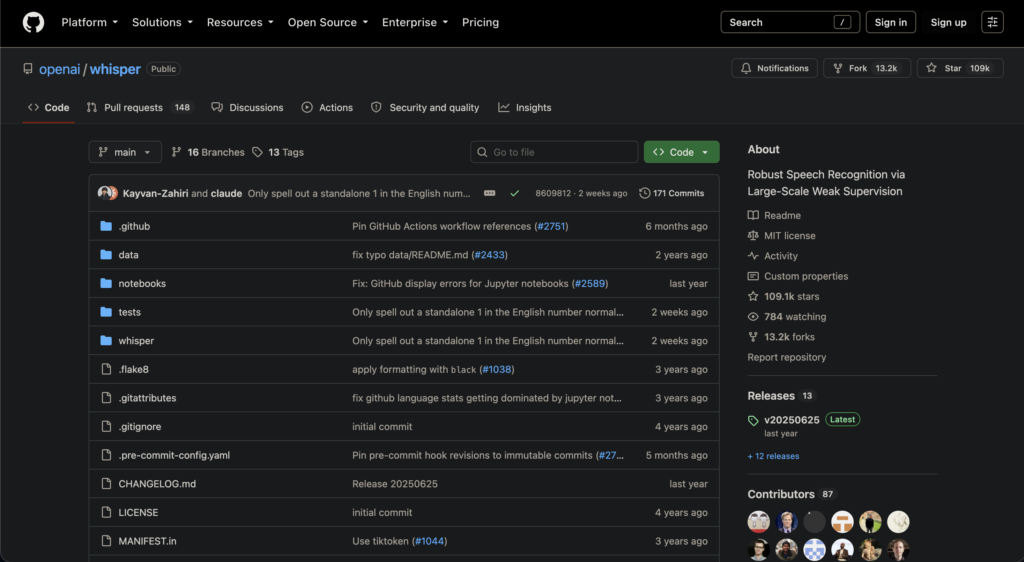Click the scale icon beside MIT license

(x=753, y=236)
